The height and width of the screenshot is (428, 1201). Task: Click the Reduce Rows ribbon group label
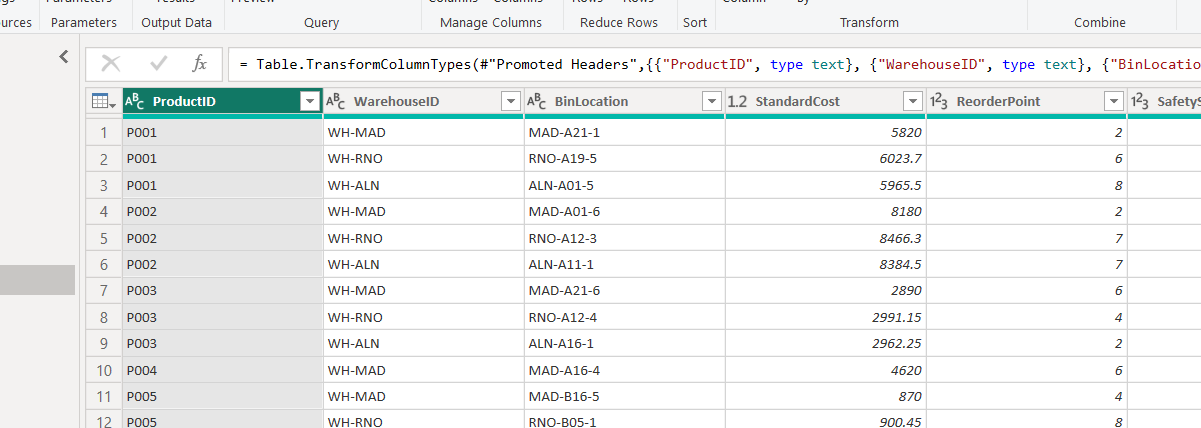(x=619, y=22)
